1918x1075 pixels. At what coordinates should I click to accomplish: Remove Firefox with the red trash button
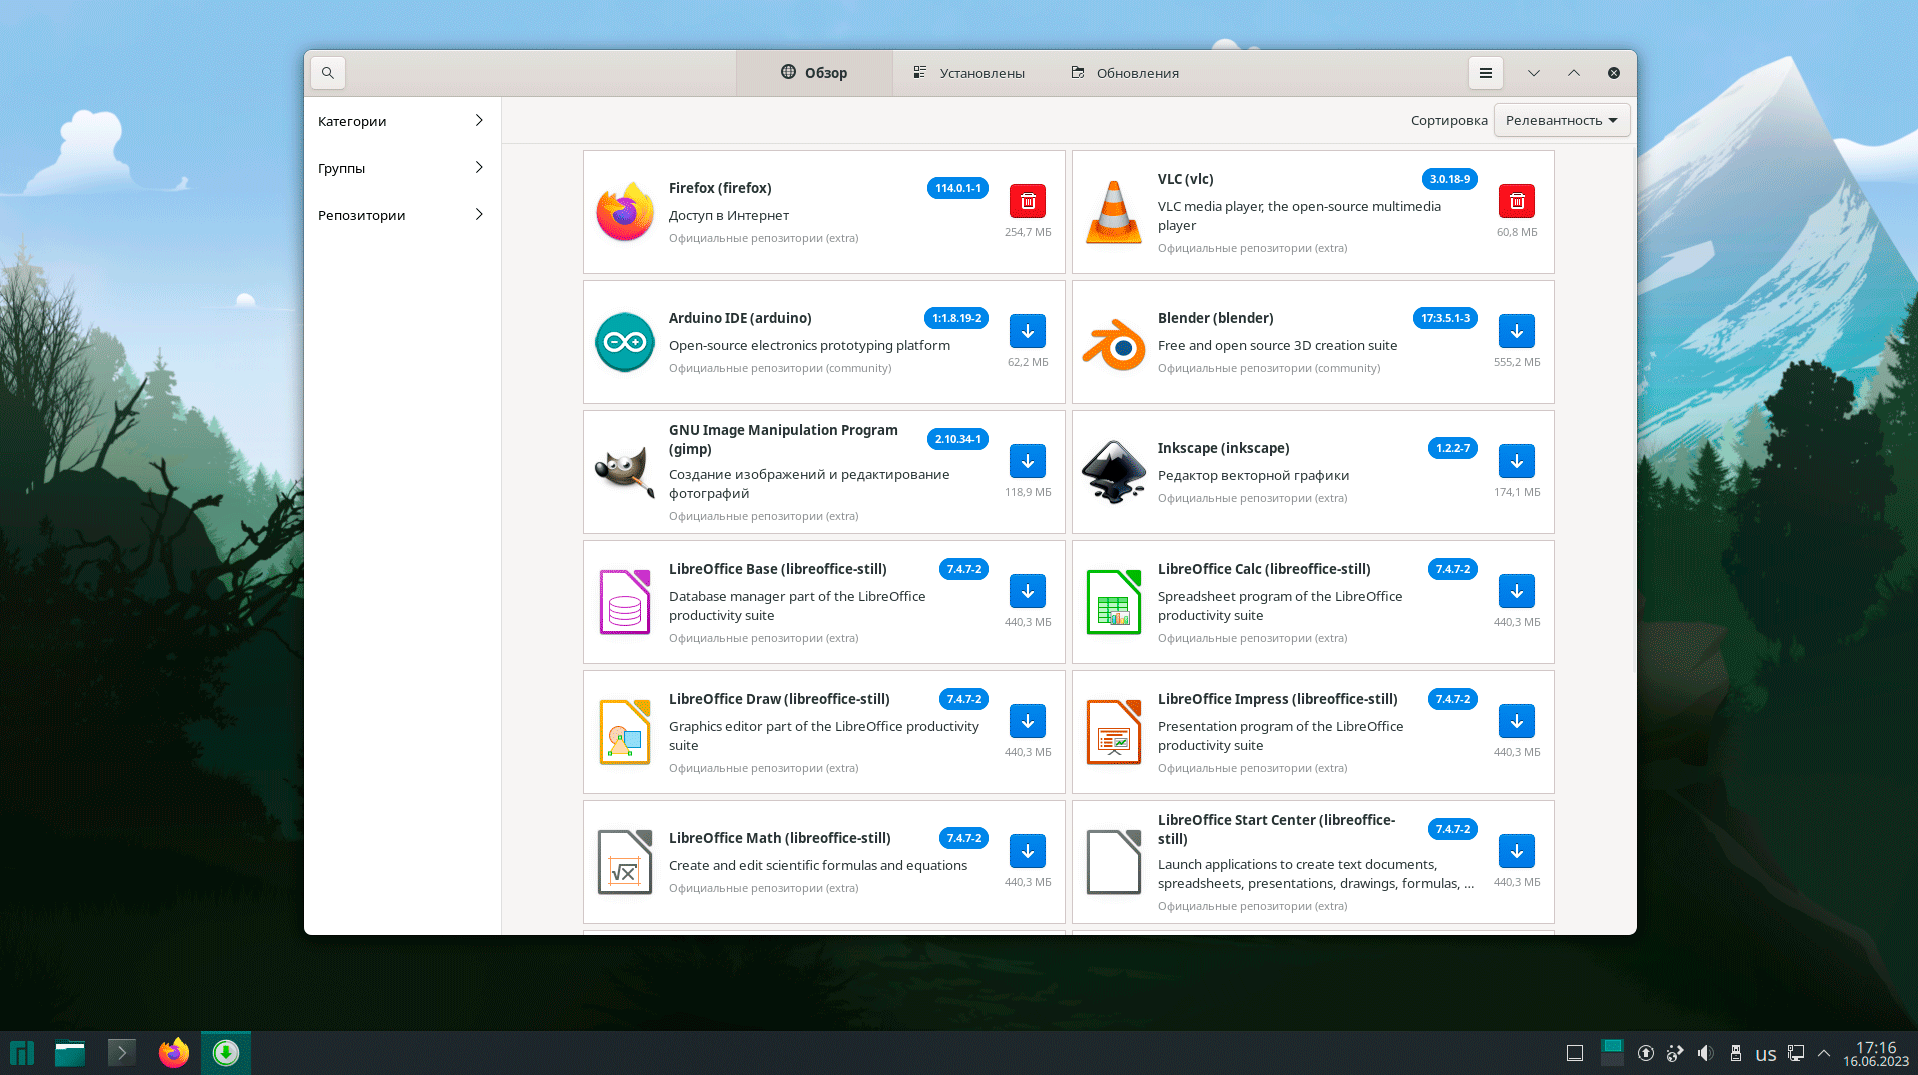1028,201
